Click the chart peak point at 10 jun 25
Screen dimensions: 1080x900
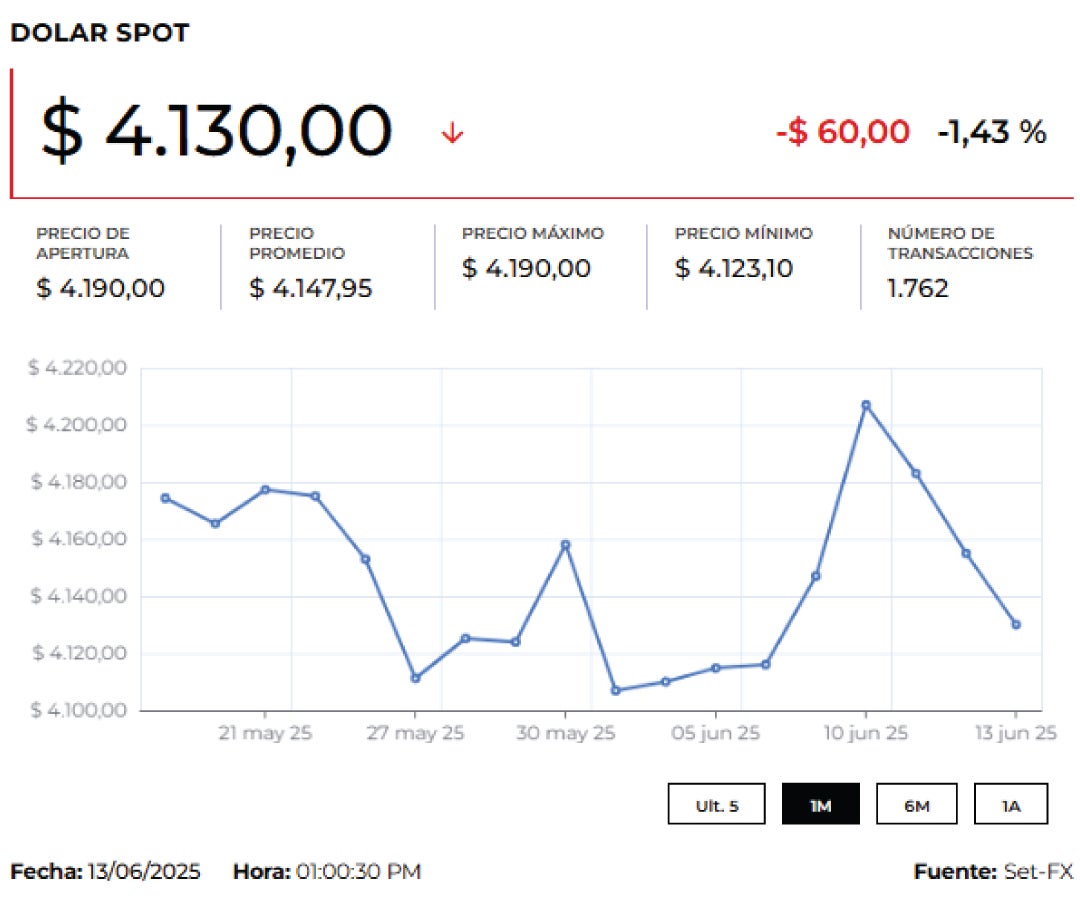click(866, 405)
